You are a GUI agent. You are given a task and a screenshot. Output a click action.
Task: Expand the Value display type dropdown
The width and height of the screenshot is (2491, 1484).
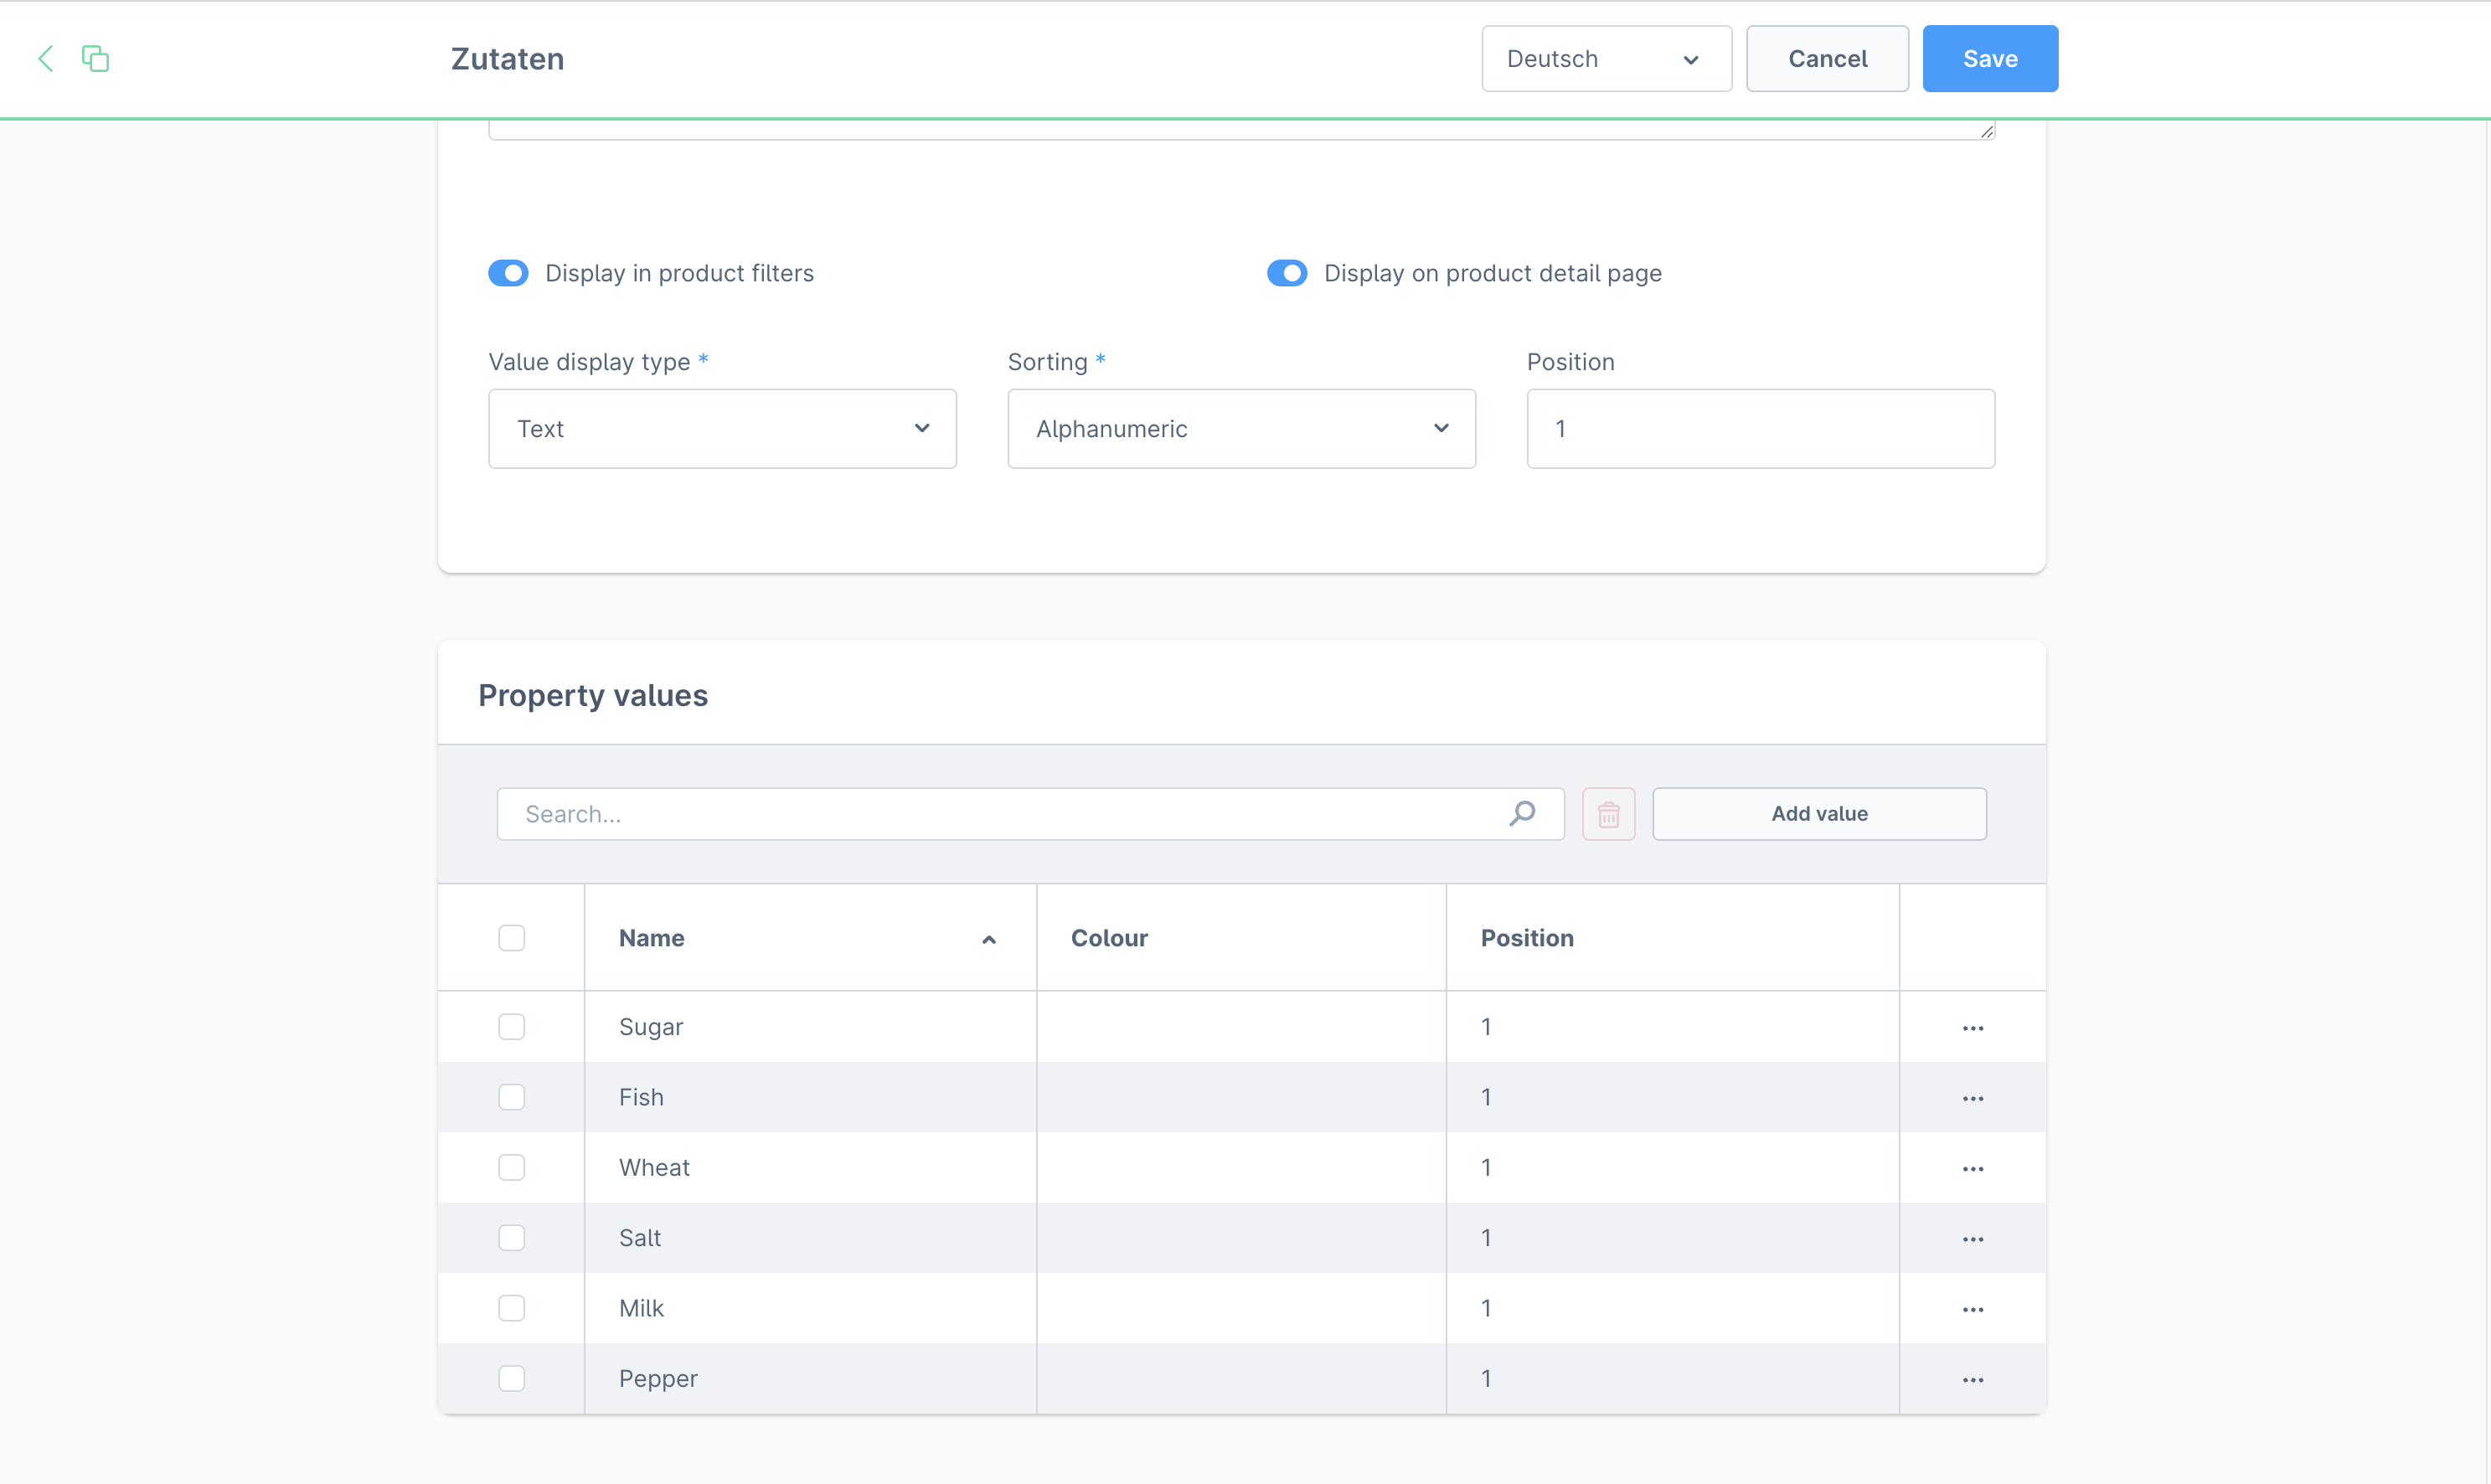721,429
